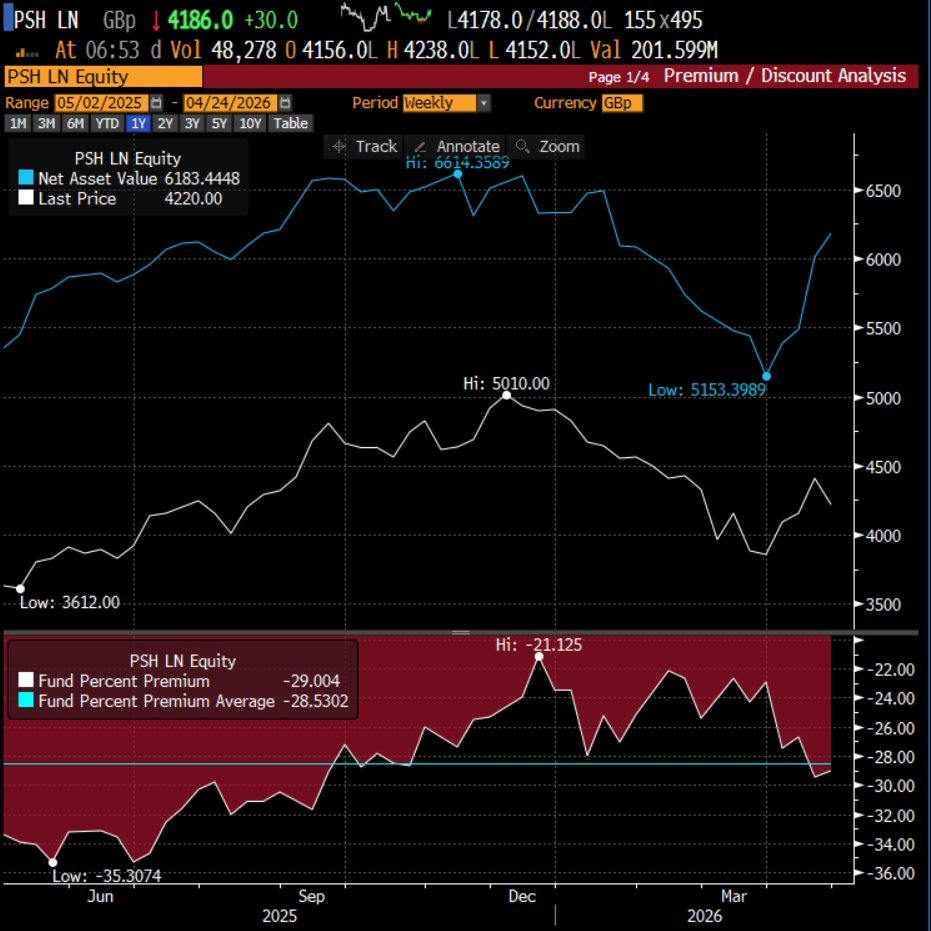Edit the end date 04/24/2026 field
This screenshot has width=931, height=931.
[230, 103]
